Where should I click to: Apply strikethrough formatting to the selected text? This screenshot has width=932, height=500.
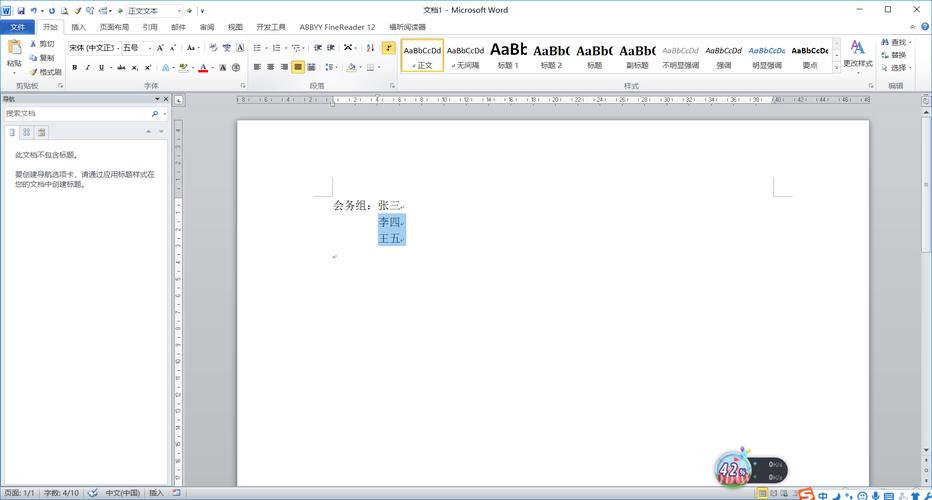121,68
